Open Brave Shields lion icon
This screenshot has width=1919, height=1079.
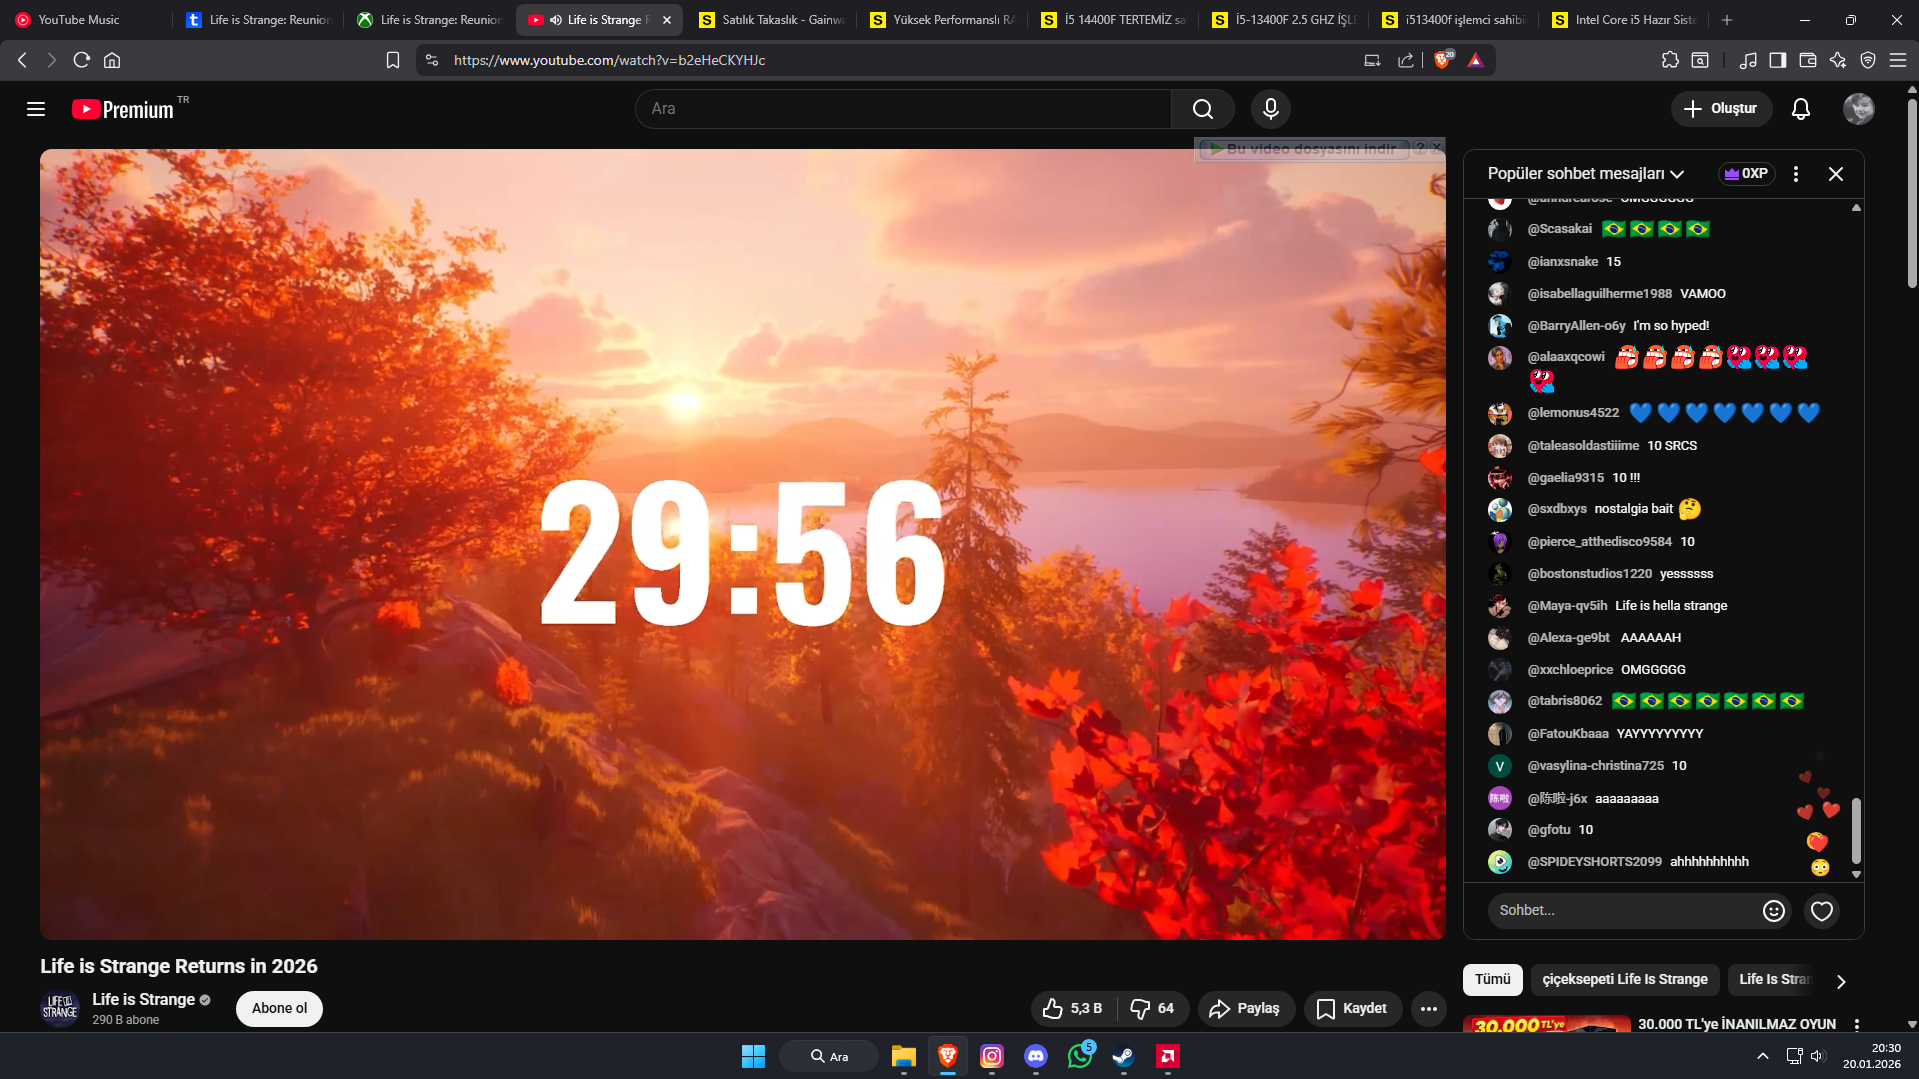[x=1442, y=60]
